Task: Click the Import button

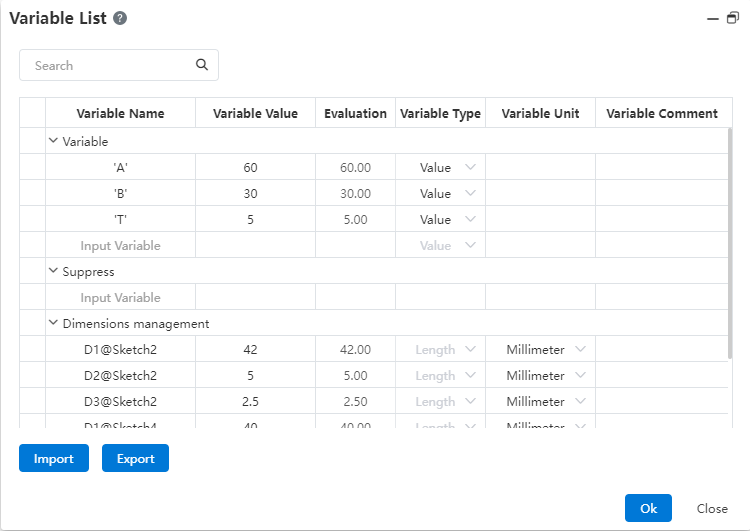Action: (54, 458)
